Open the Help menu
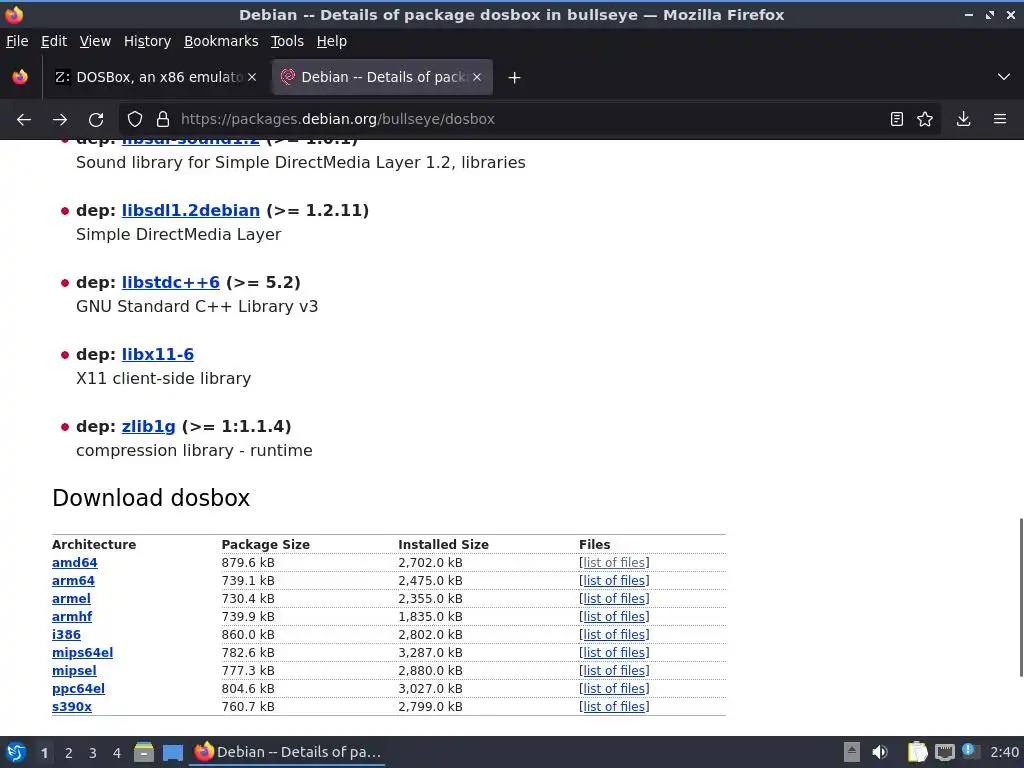 pyautogui.click(x=332, y=41)
